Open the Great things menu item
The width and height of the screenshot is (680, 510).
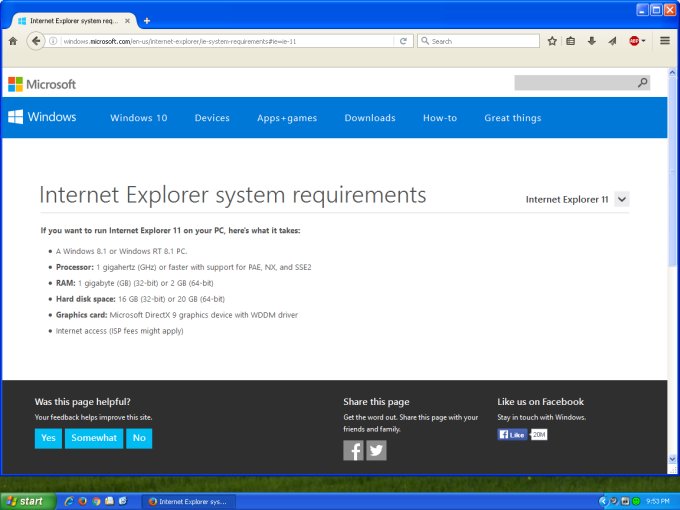[513, 118]
